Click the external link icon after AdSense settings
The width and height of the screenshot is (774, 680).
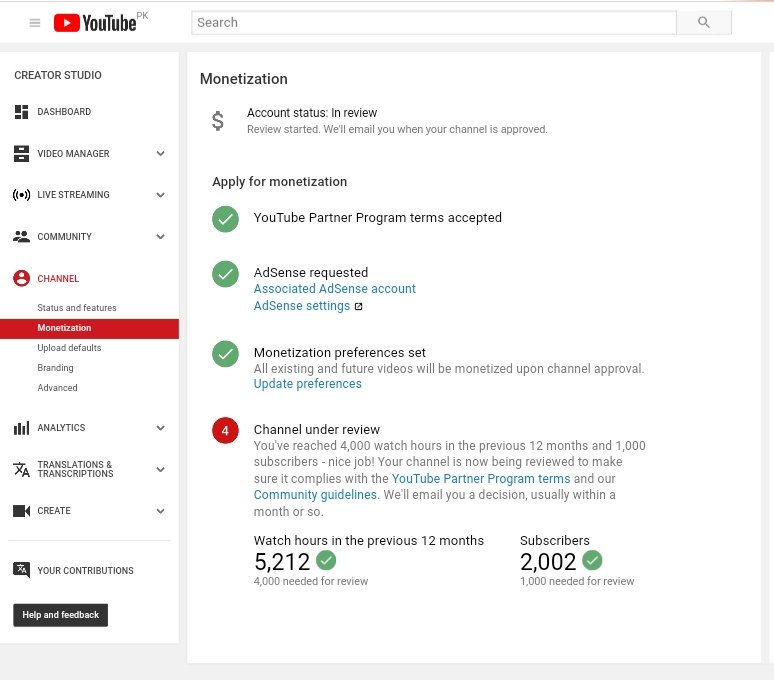coord(358,306)
